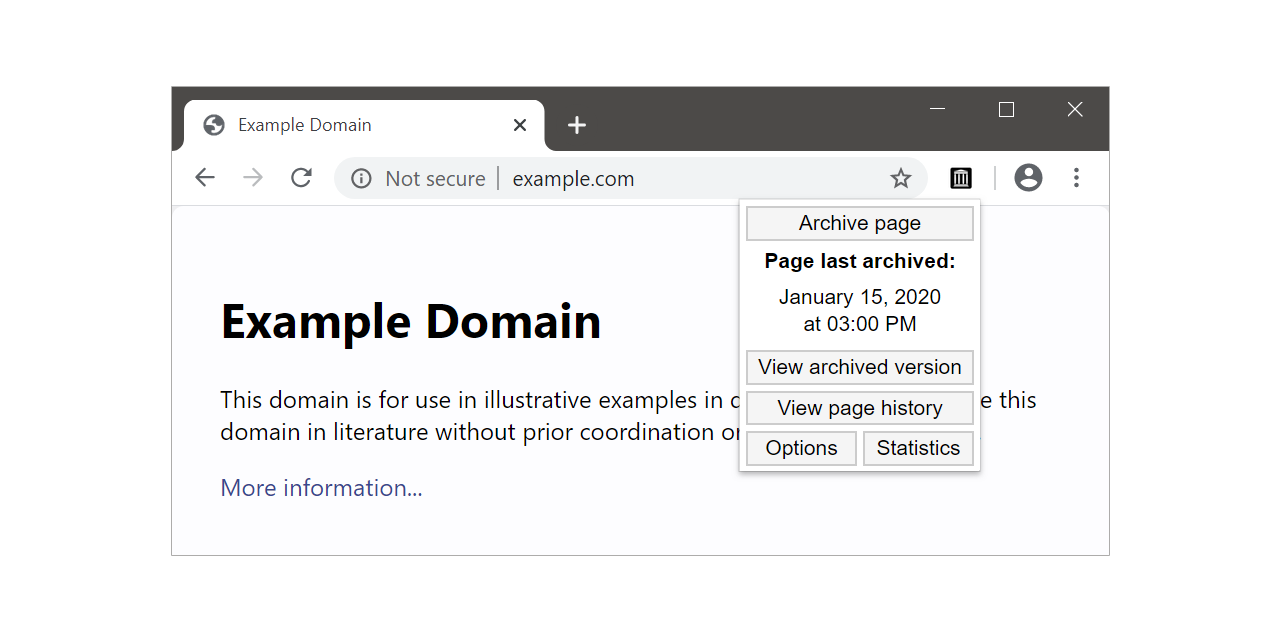Image resolution: width=1280 pixels, height=640 pixels.
Task: Go back using the back arrow
Action: [205, 178]
